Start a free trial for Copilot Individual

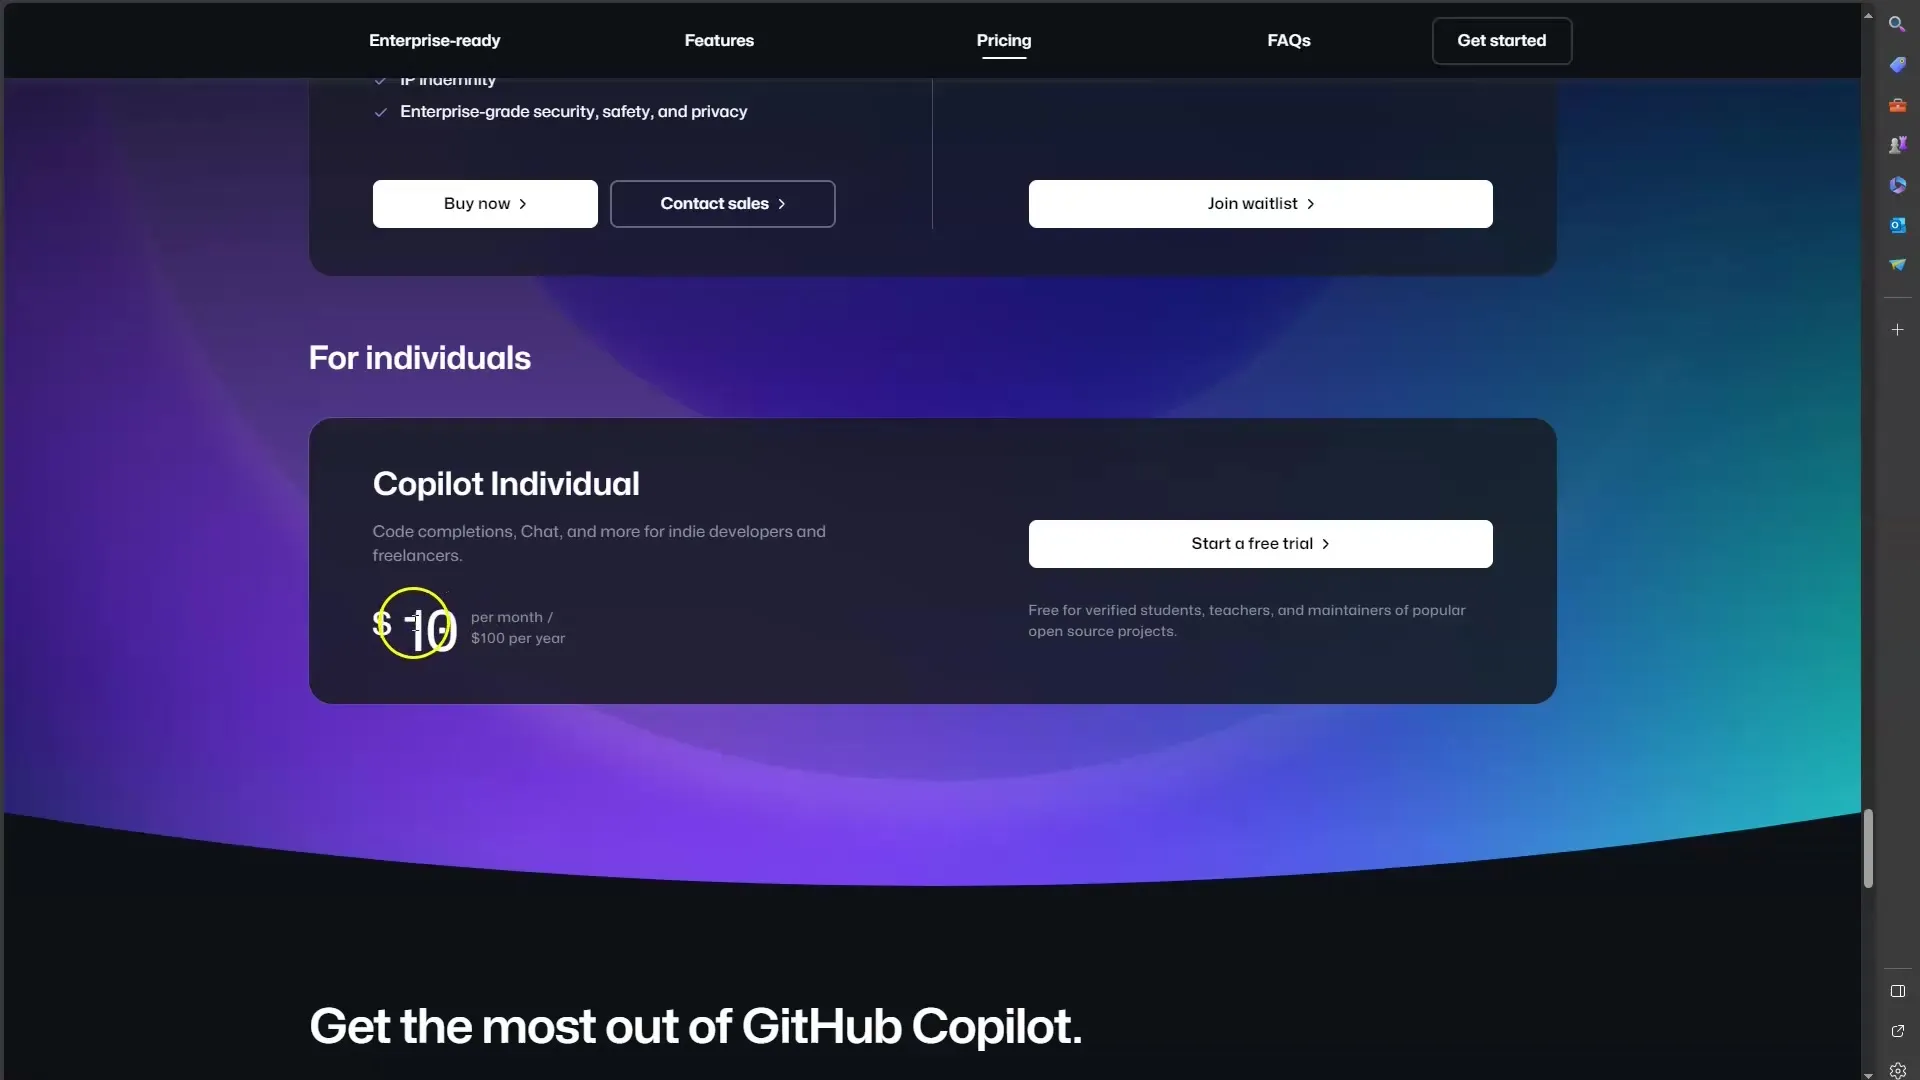tap(1259, 543)
